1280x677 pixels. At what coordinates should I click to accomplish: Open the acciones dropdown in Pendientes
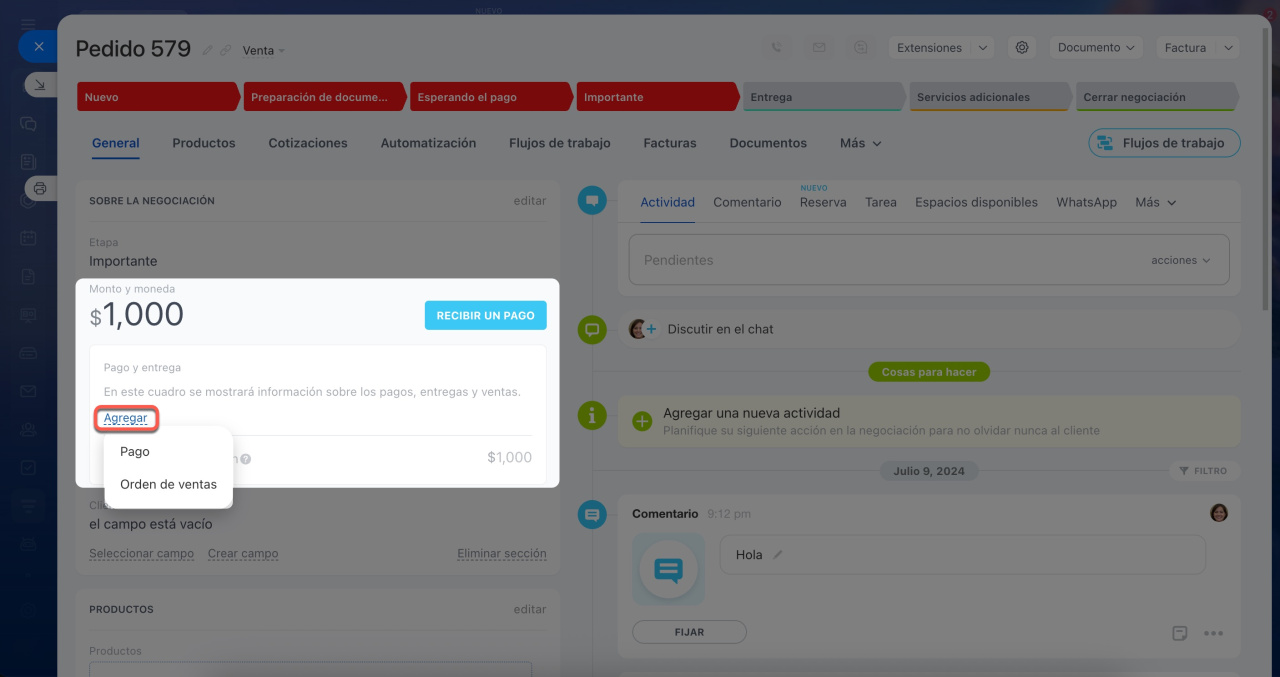point(1180,260)
